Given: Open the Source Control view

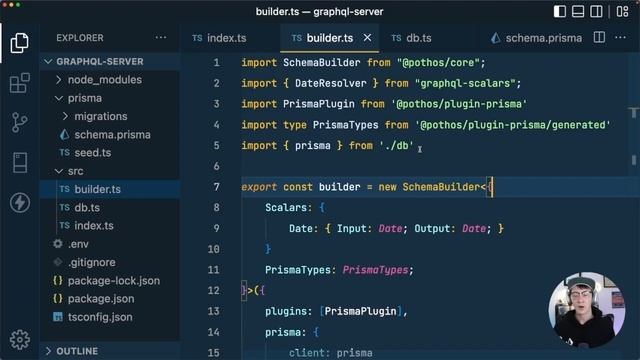Looking at the screenshot, I should coord(19,122).
